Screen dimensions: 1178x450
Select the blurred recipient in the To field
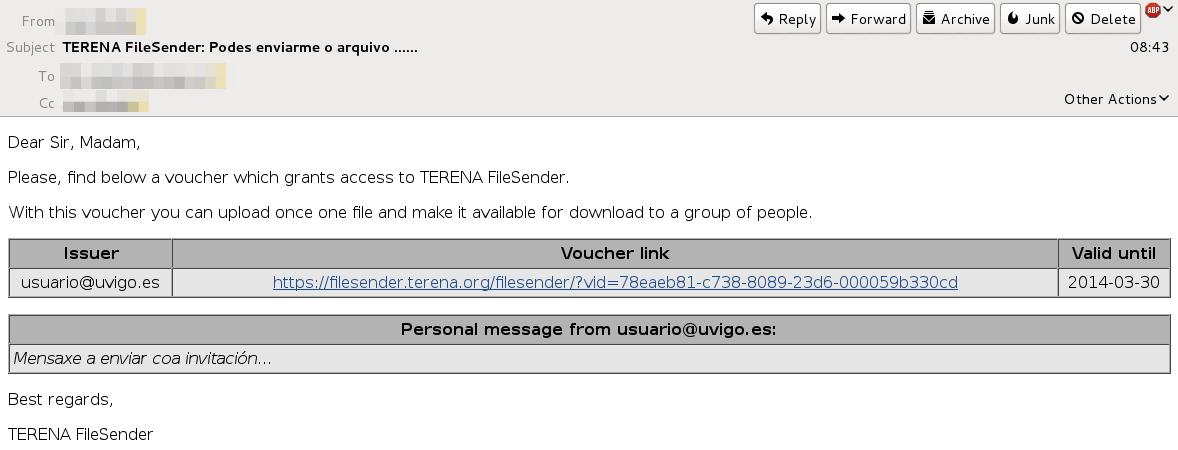[143, 76]
